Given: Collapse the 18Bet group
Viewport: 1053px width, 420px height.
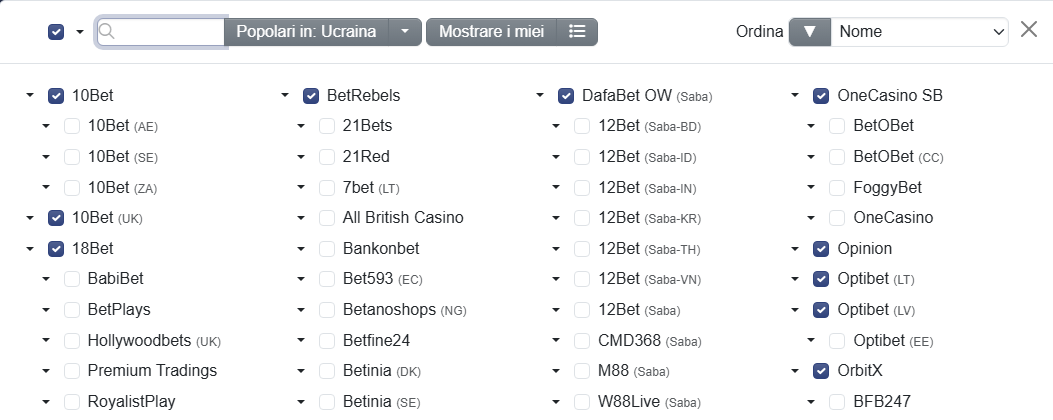Looking at the screenshot, I should 30,249.
